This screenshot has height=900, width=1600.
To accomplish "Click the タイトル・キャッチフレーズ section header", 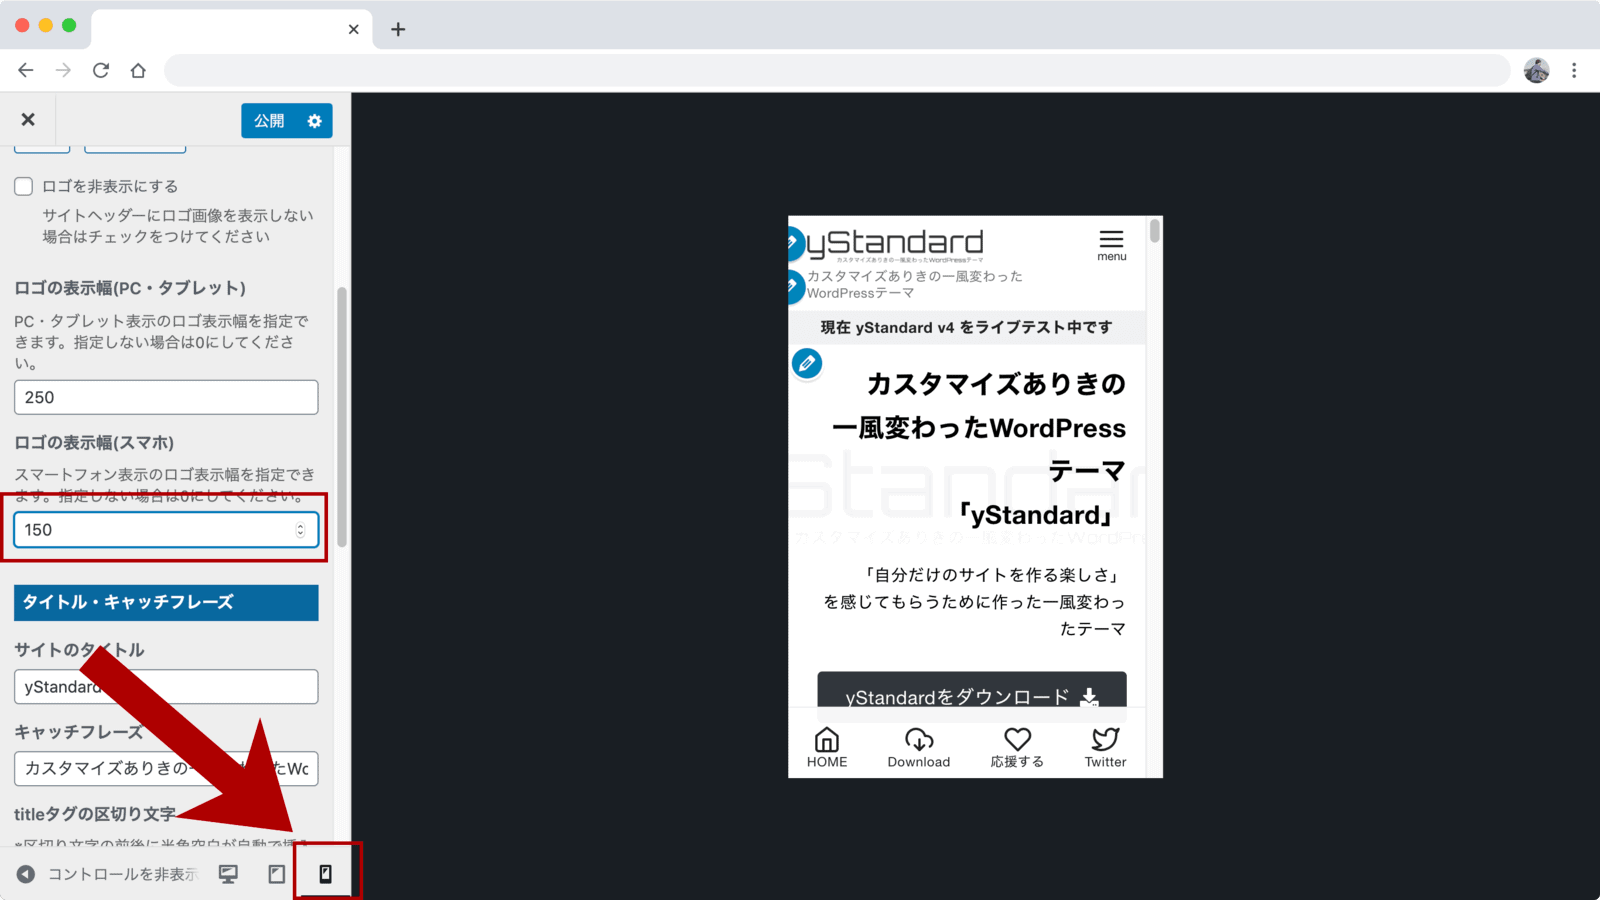I will click(x=166, y=602).
